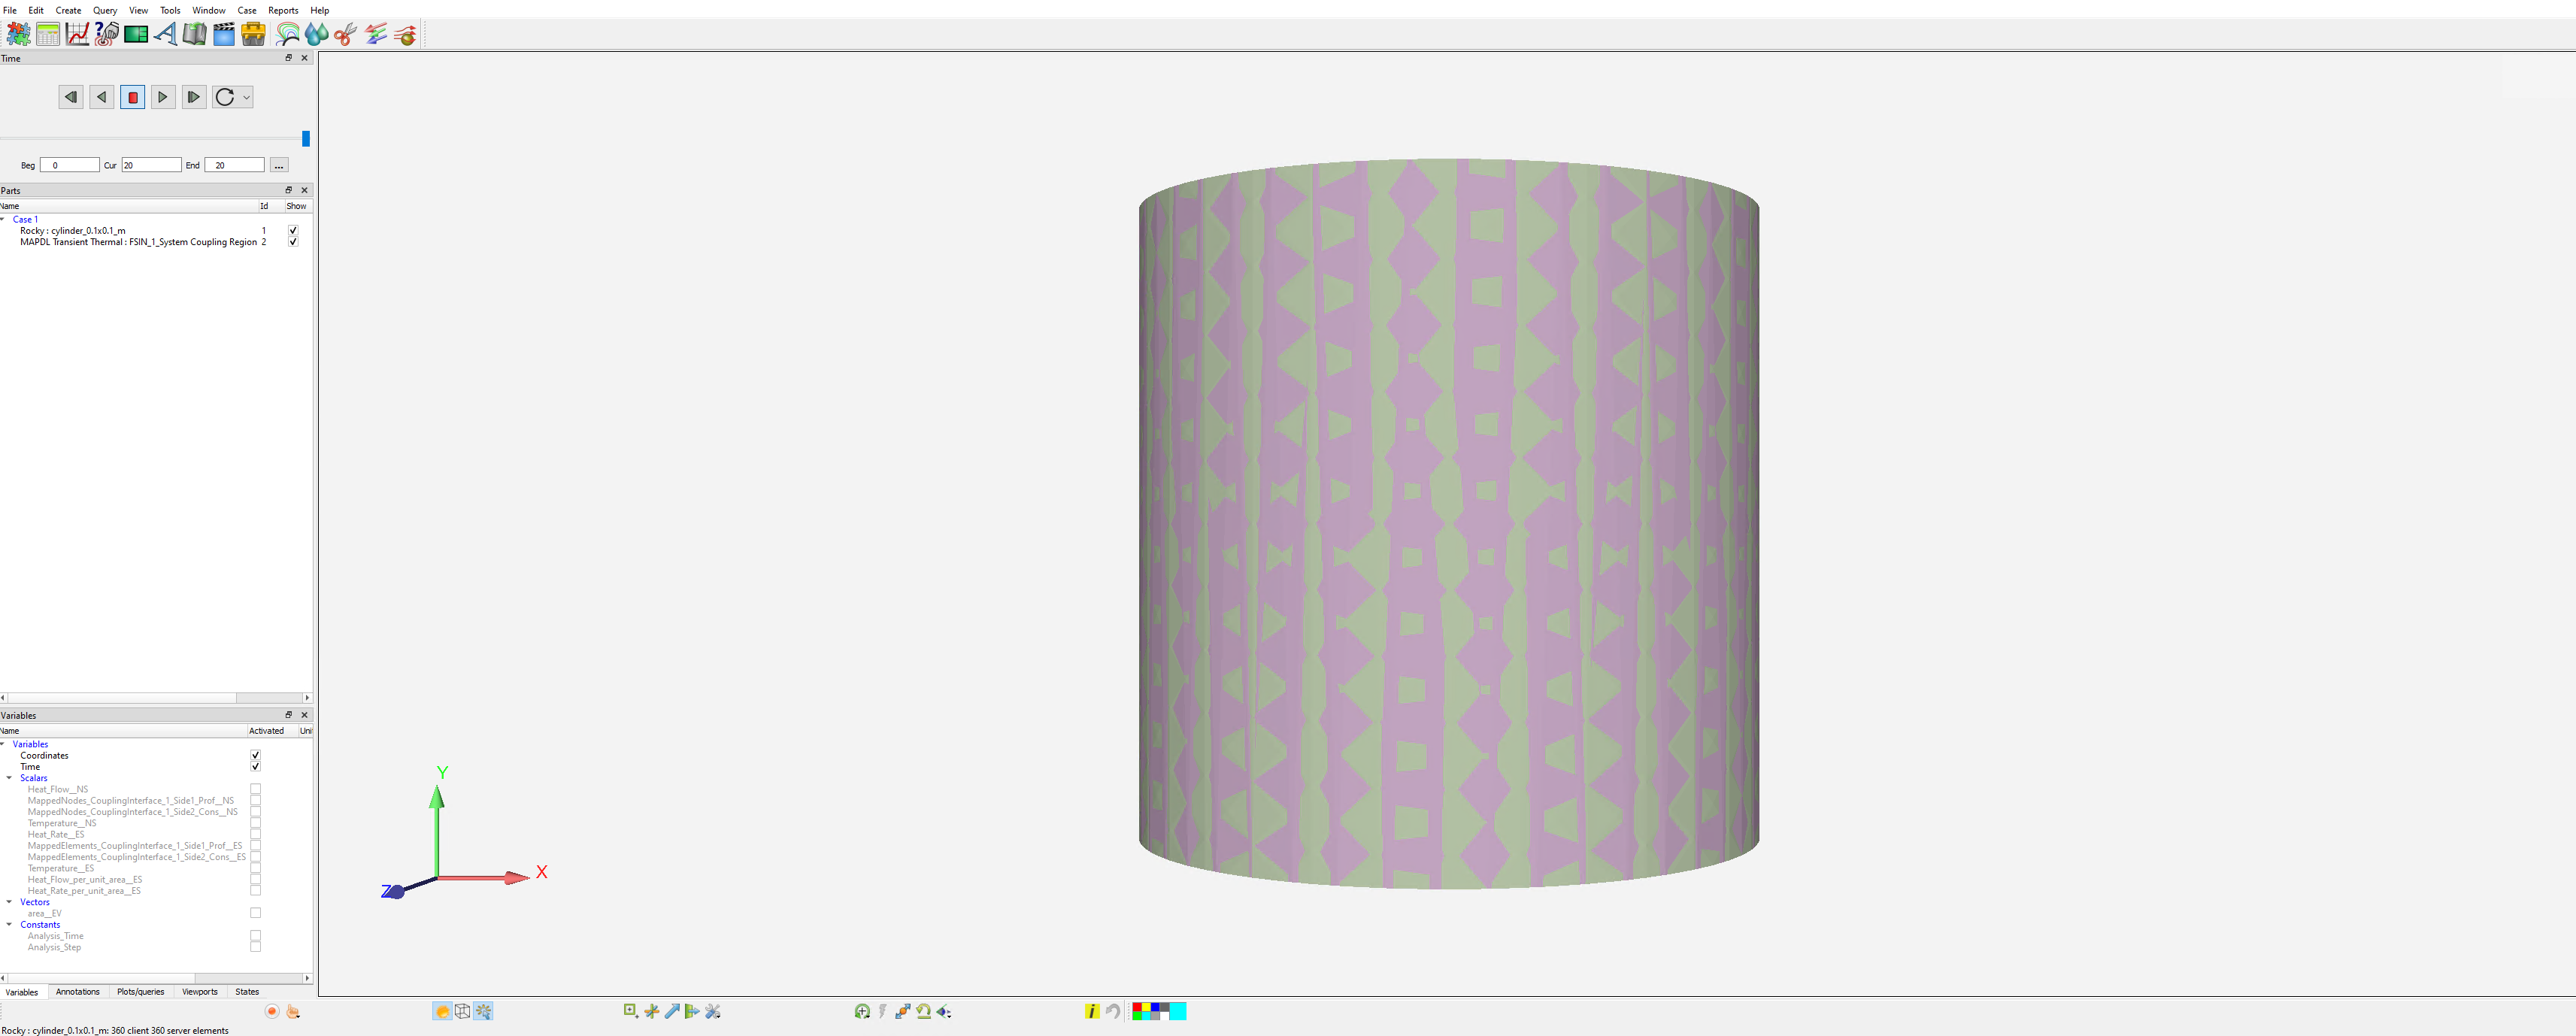Toggle Show for MAPDL Transient Thermal part

pyautogui.click(x=293, y=242)
